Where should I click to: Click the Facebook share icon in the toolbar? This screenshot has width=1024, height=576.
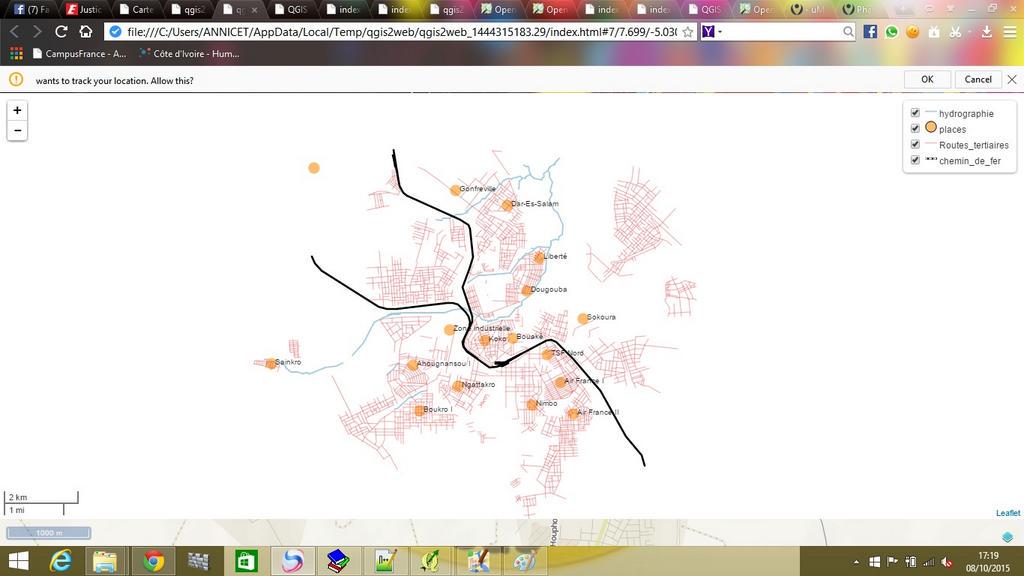pyautogui.click(x=870, y=31)
